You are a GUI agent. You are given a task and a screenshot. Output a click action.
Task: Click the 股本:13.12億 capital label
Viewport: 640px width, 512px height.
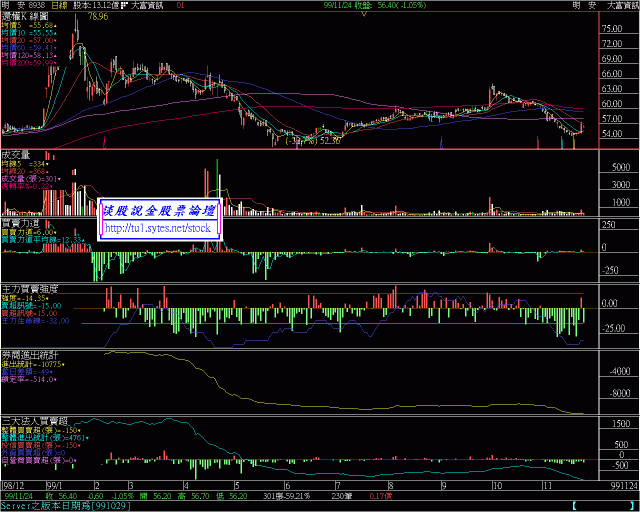click(97, 5)
